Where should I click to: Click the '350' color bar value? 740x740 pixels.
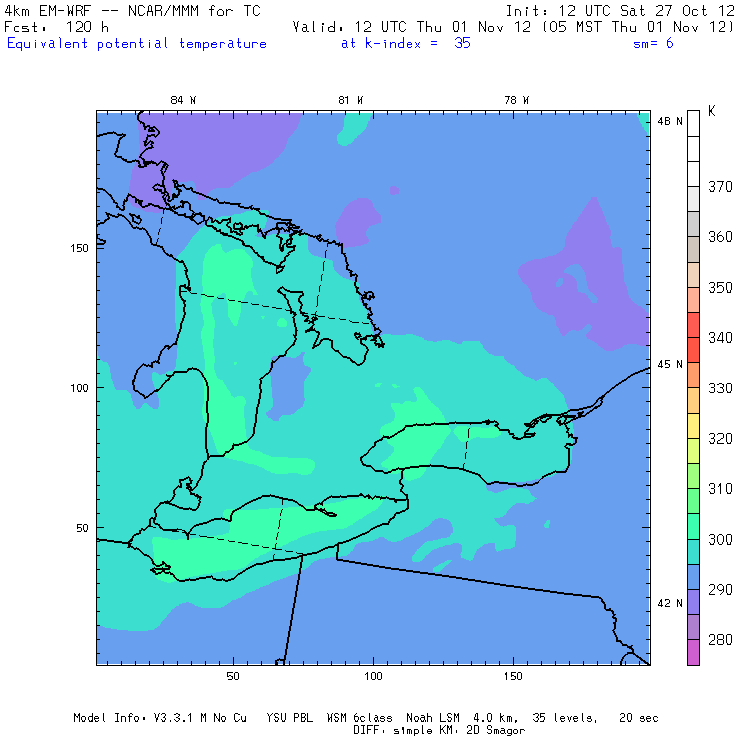point(720,287)
